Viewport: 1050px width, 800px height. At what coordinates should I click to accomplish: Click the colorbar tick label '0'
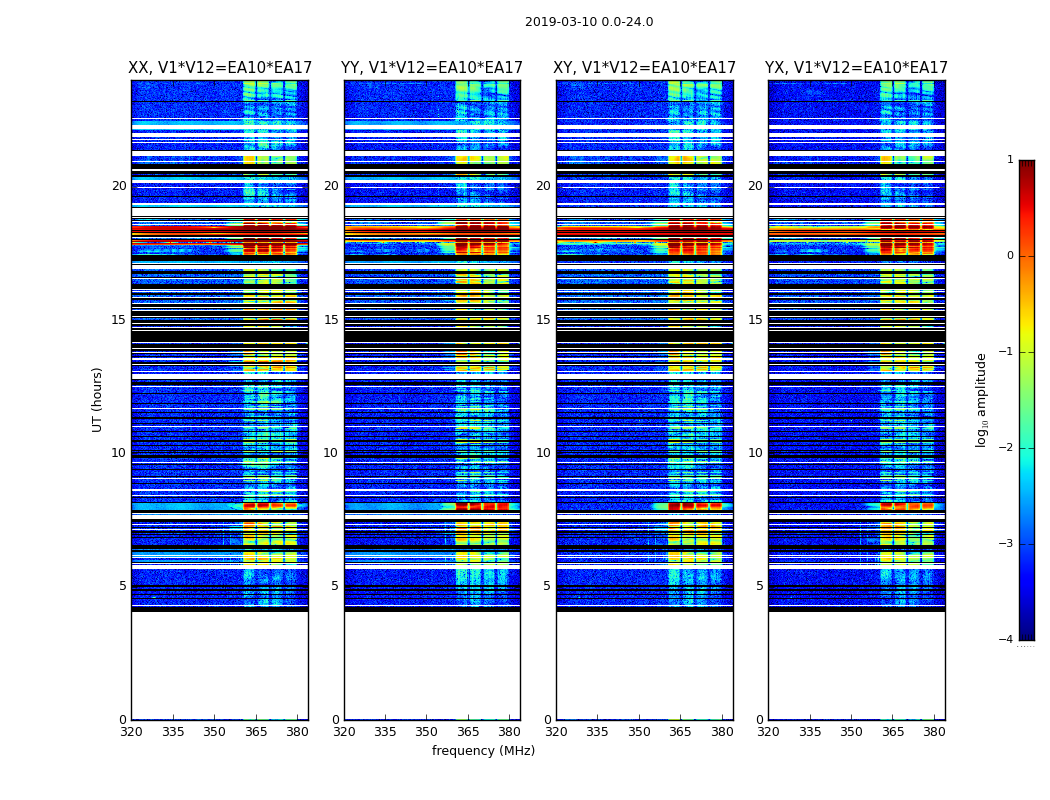click(1009, 256)
